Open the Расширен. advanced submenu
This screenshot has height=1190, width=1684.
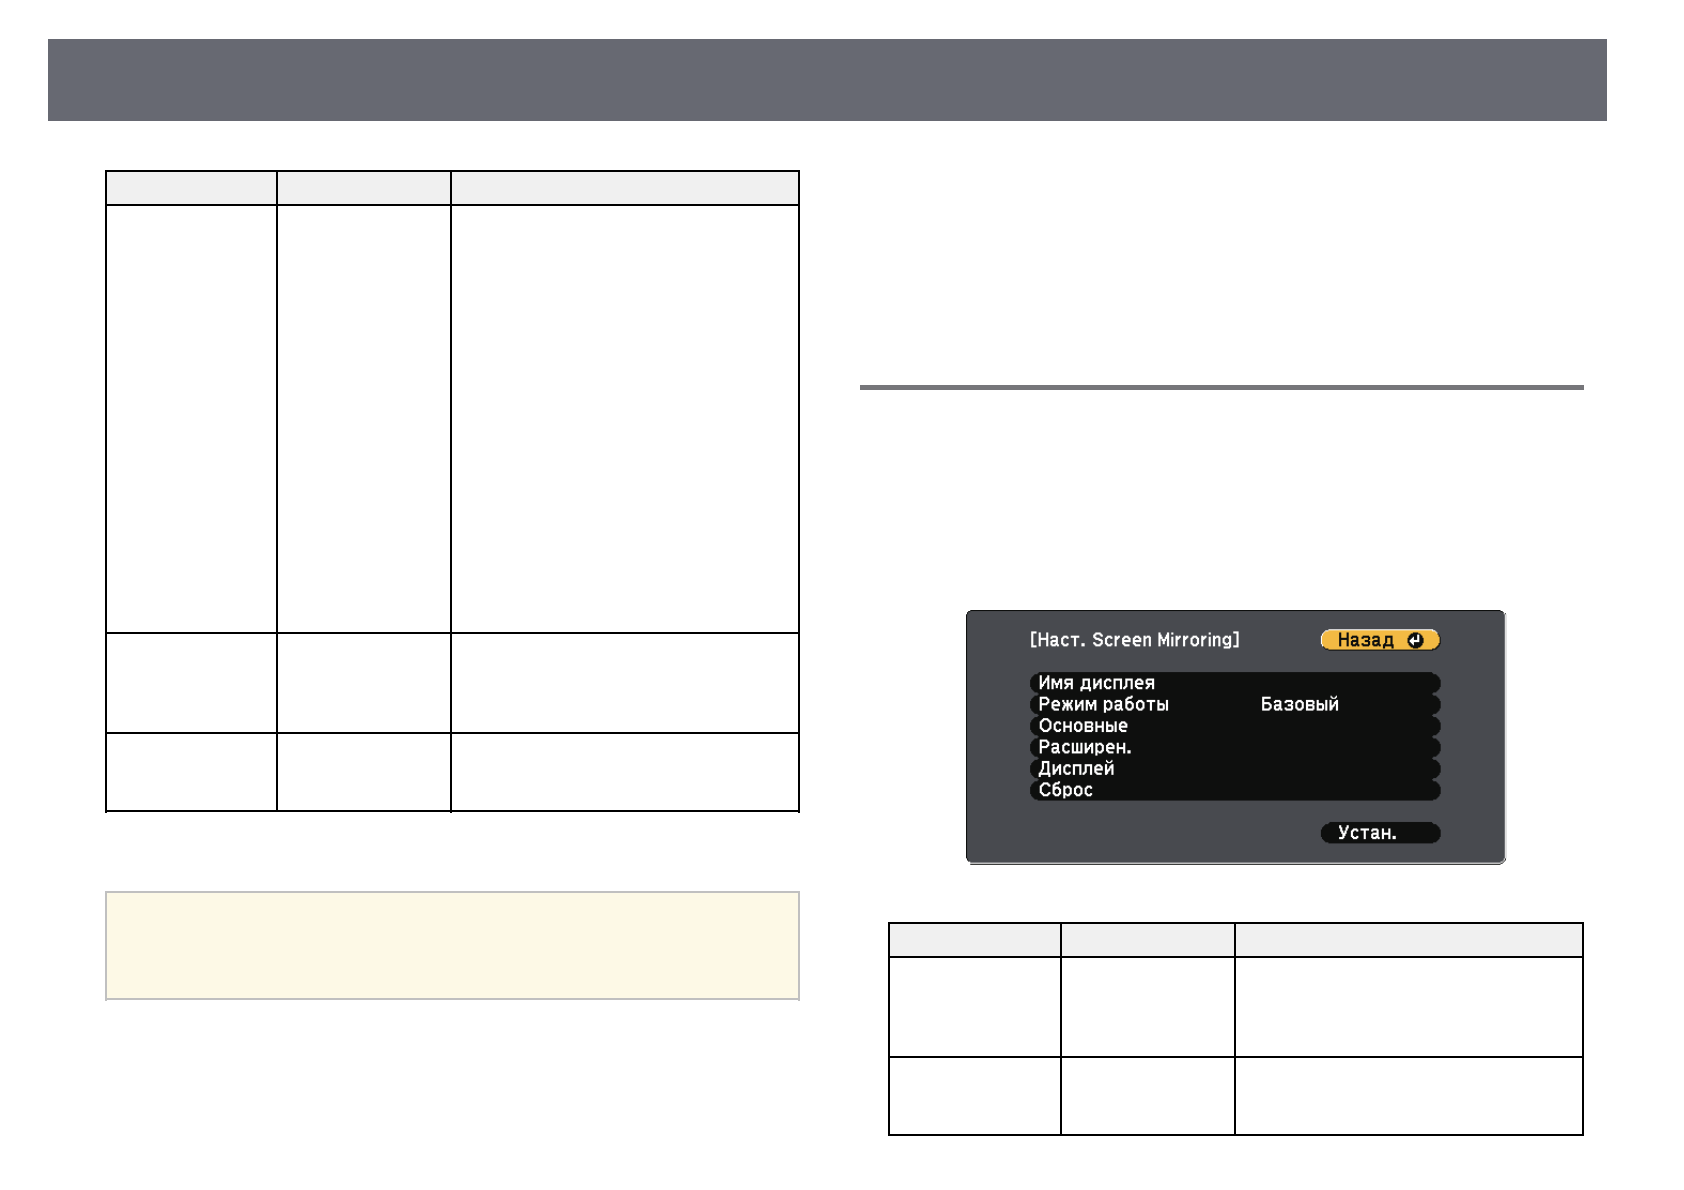tap(1085, 747)
